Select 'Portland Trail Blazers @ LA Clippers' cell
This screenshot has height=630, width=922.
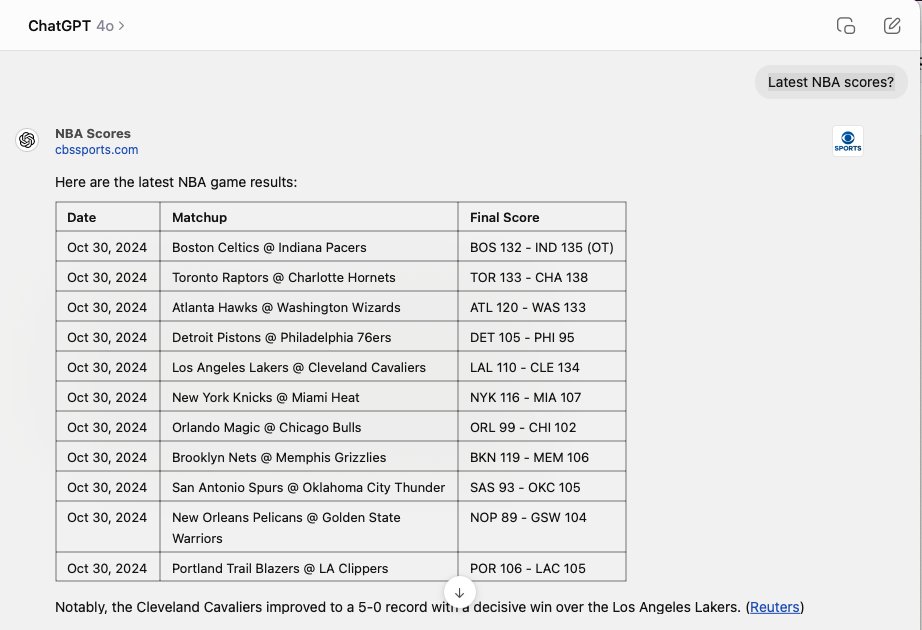coord(309,568)
